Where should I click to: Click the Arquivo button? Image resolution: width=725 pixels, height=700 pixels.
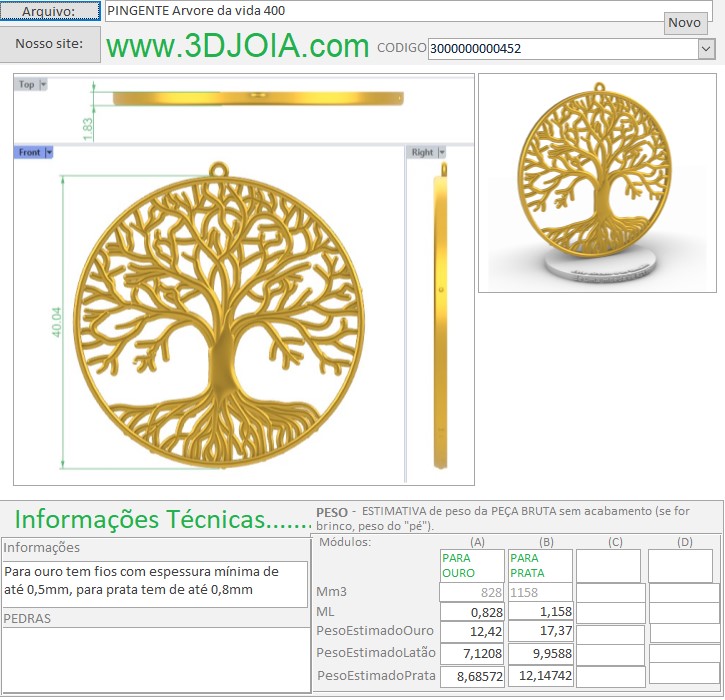(50, 11)
